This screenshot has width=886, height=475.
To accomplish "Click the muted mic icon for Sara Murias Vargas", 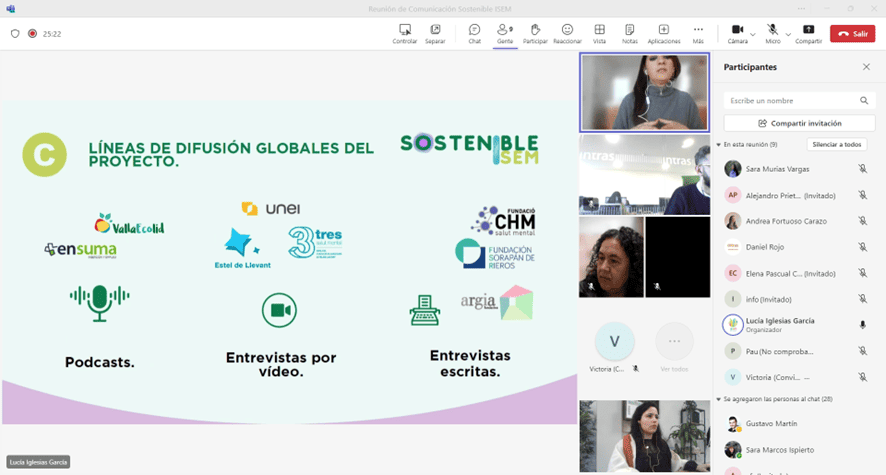I will (x=863, y=169).
